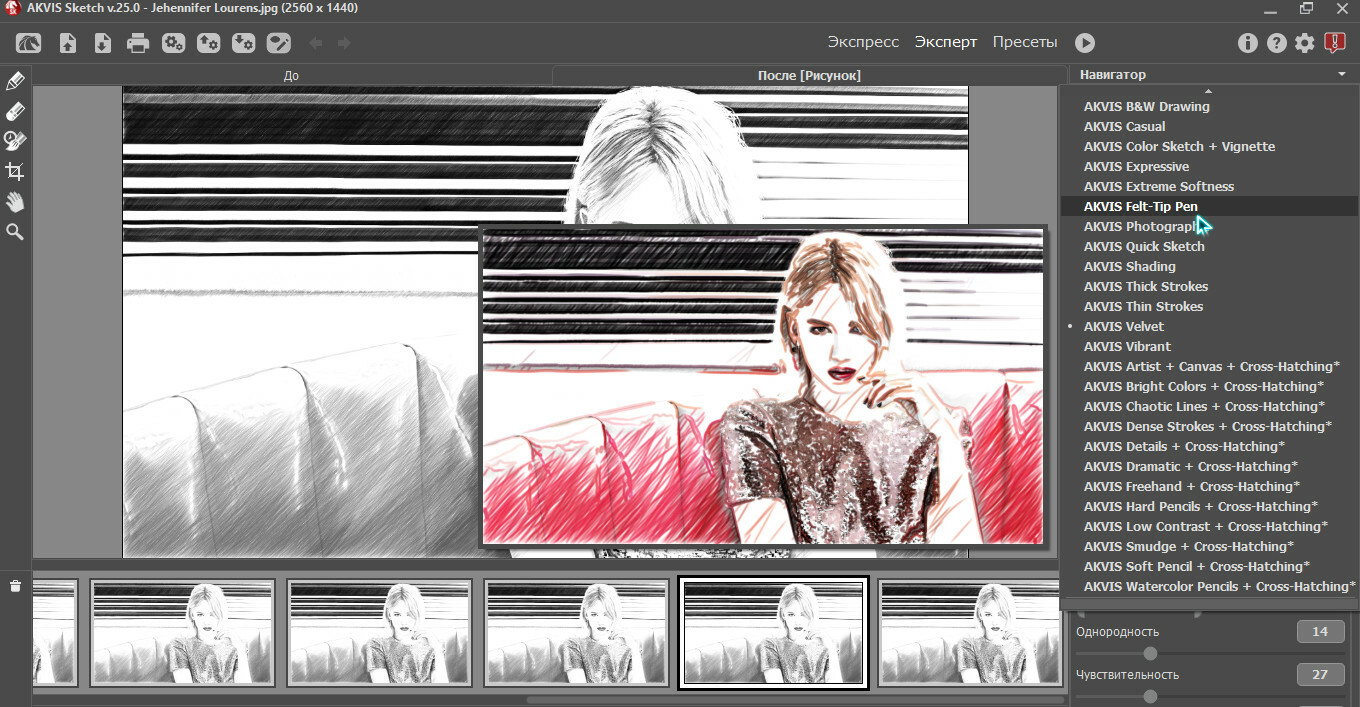This screenshot has height=707, width=1360.
Task: Collapse the Навигатор panel arrow
Action: click(x=1341, y=75)
